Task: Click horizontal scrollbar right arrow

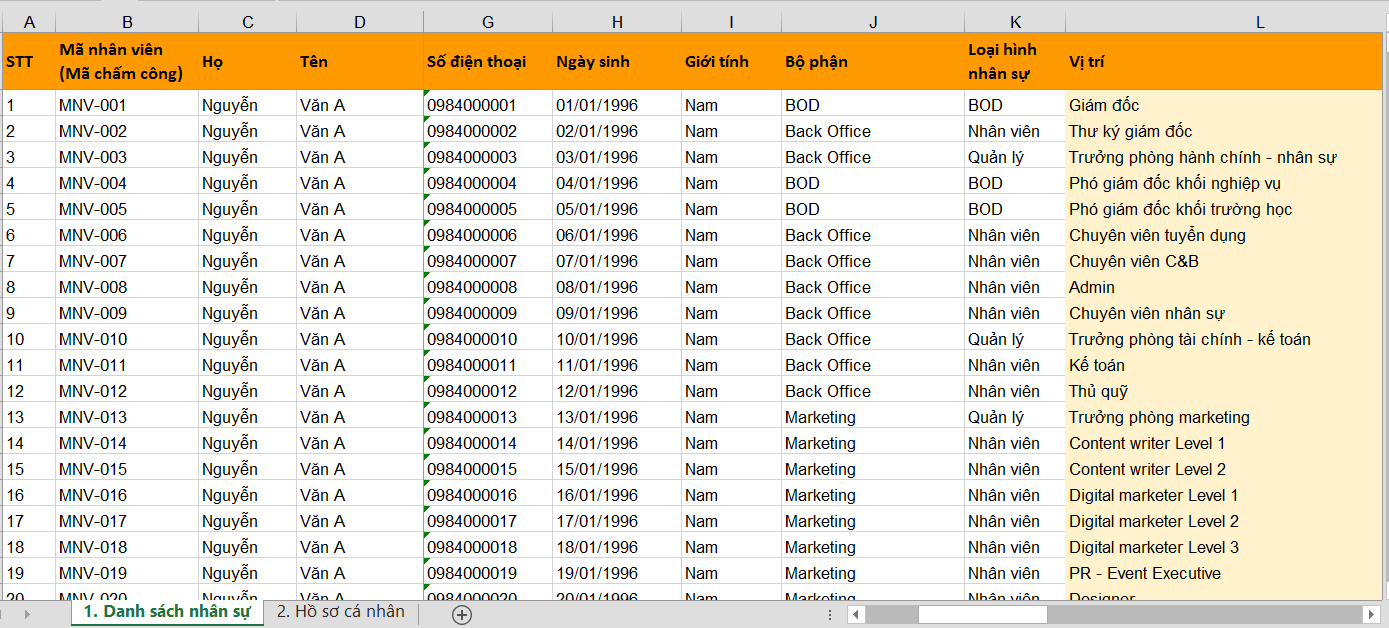Action: 1370,614
